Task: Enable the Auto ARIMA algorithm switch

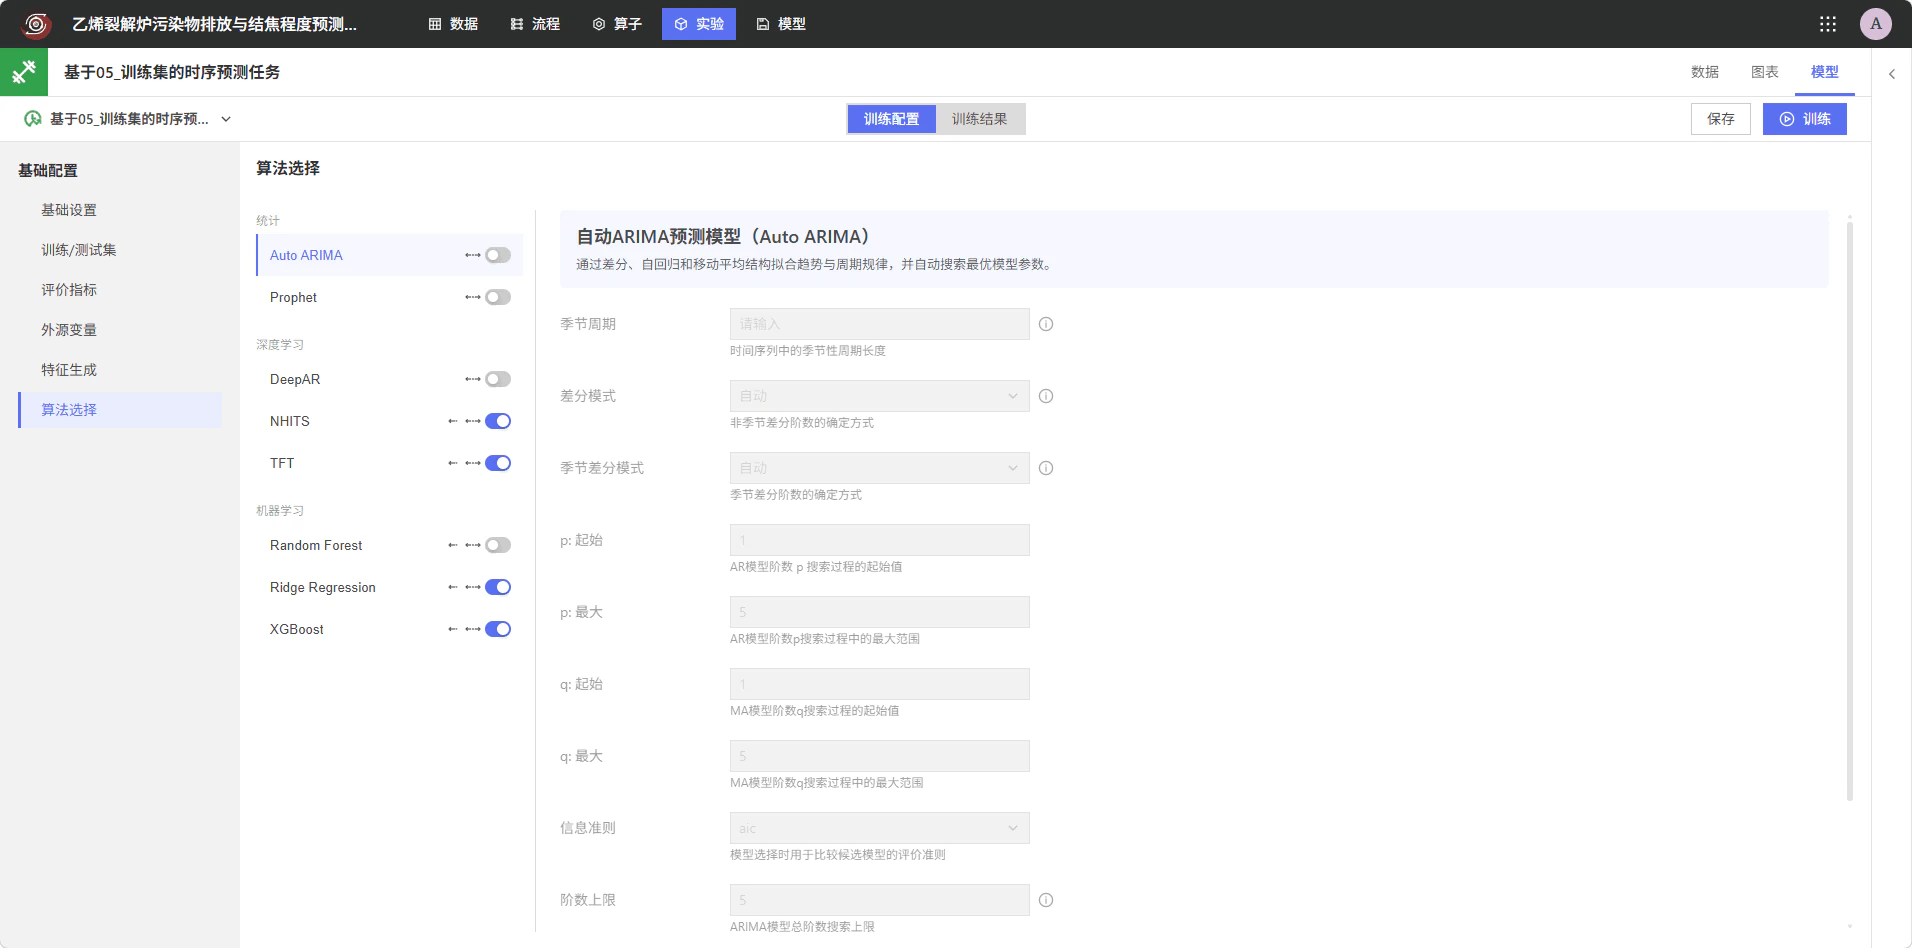Action: click(498, 255)
